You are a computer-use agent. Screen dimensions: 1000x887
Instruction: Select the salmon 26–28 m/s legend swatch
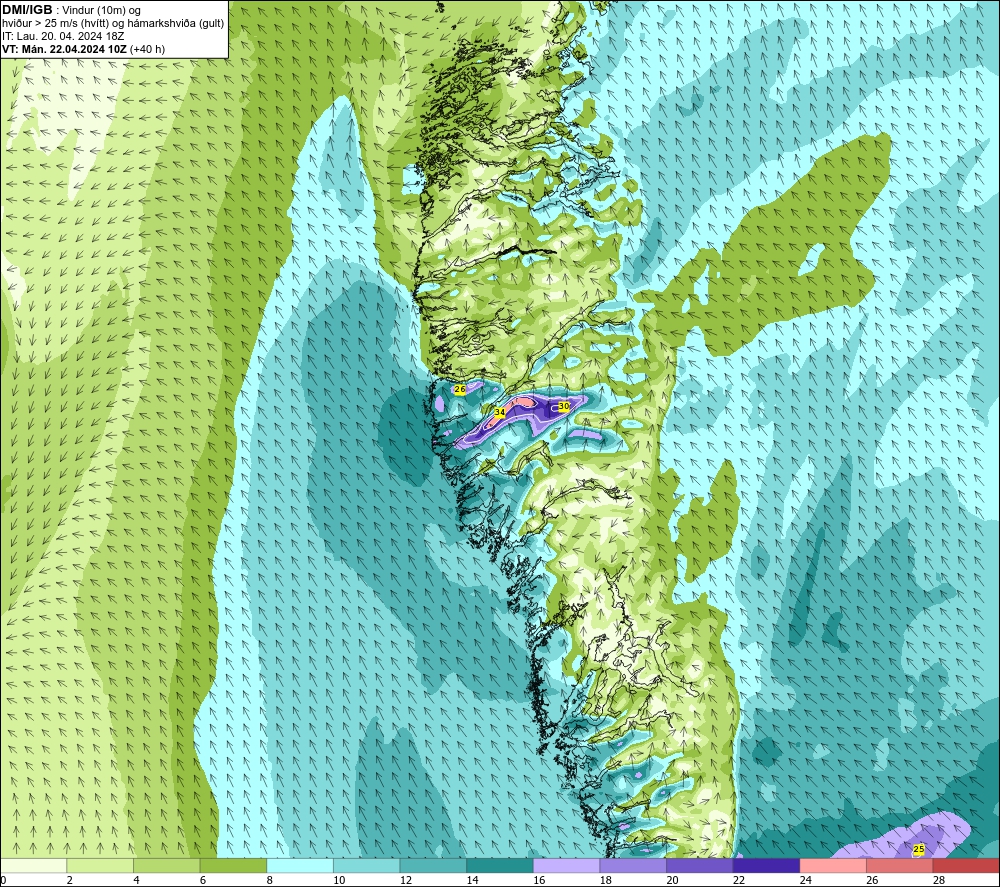(900, 865)
